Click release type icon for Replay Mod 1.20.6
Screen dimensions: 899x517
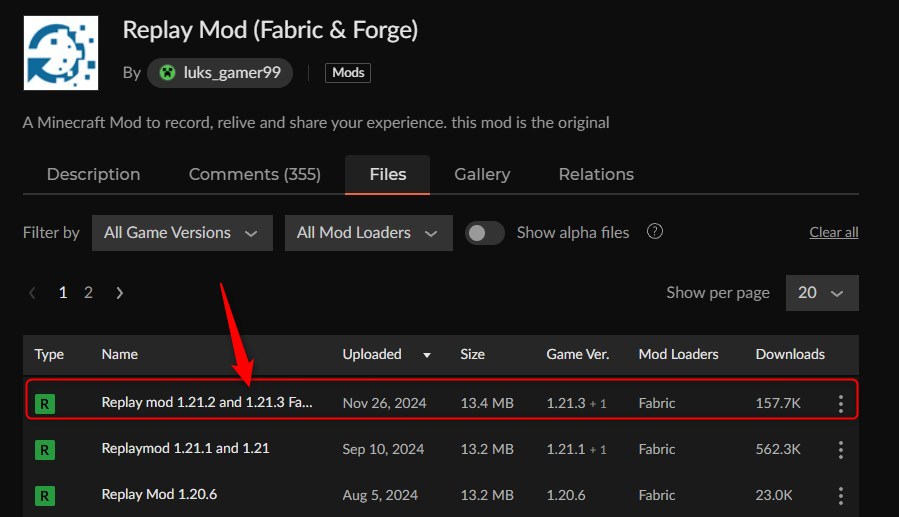pyautogui.click(x=44, y=495)
